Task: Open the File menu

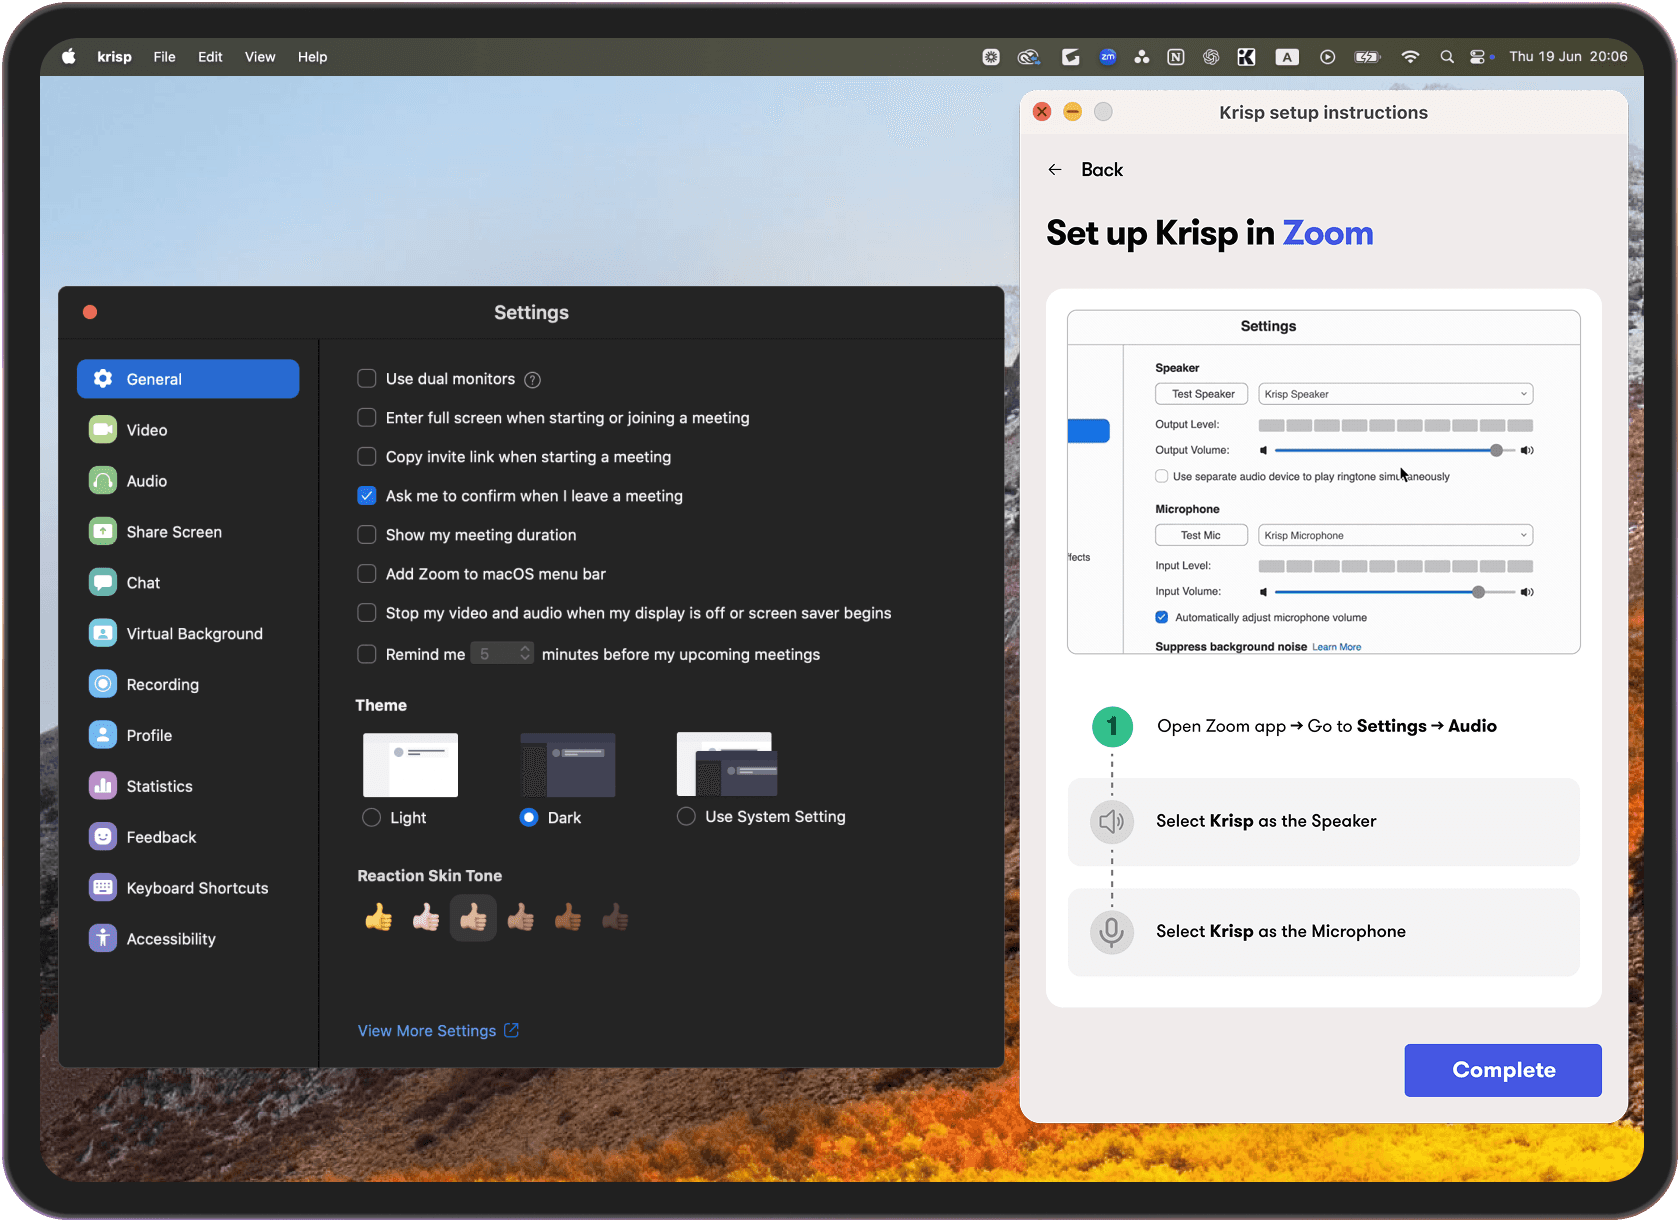Action: tap(165, 57)
